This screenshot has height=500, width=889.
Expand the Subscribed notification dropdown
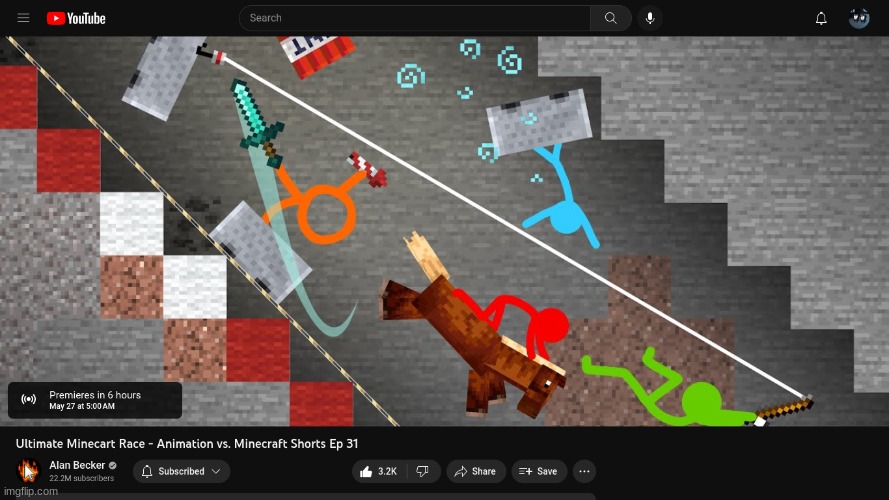[181, 471]
